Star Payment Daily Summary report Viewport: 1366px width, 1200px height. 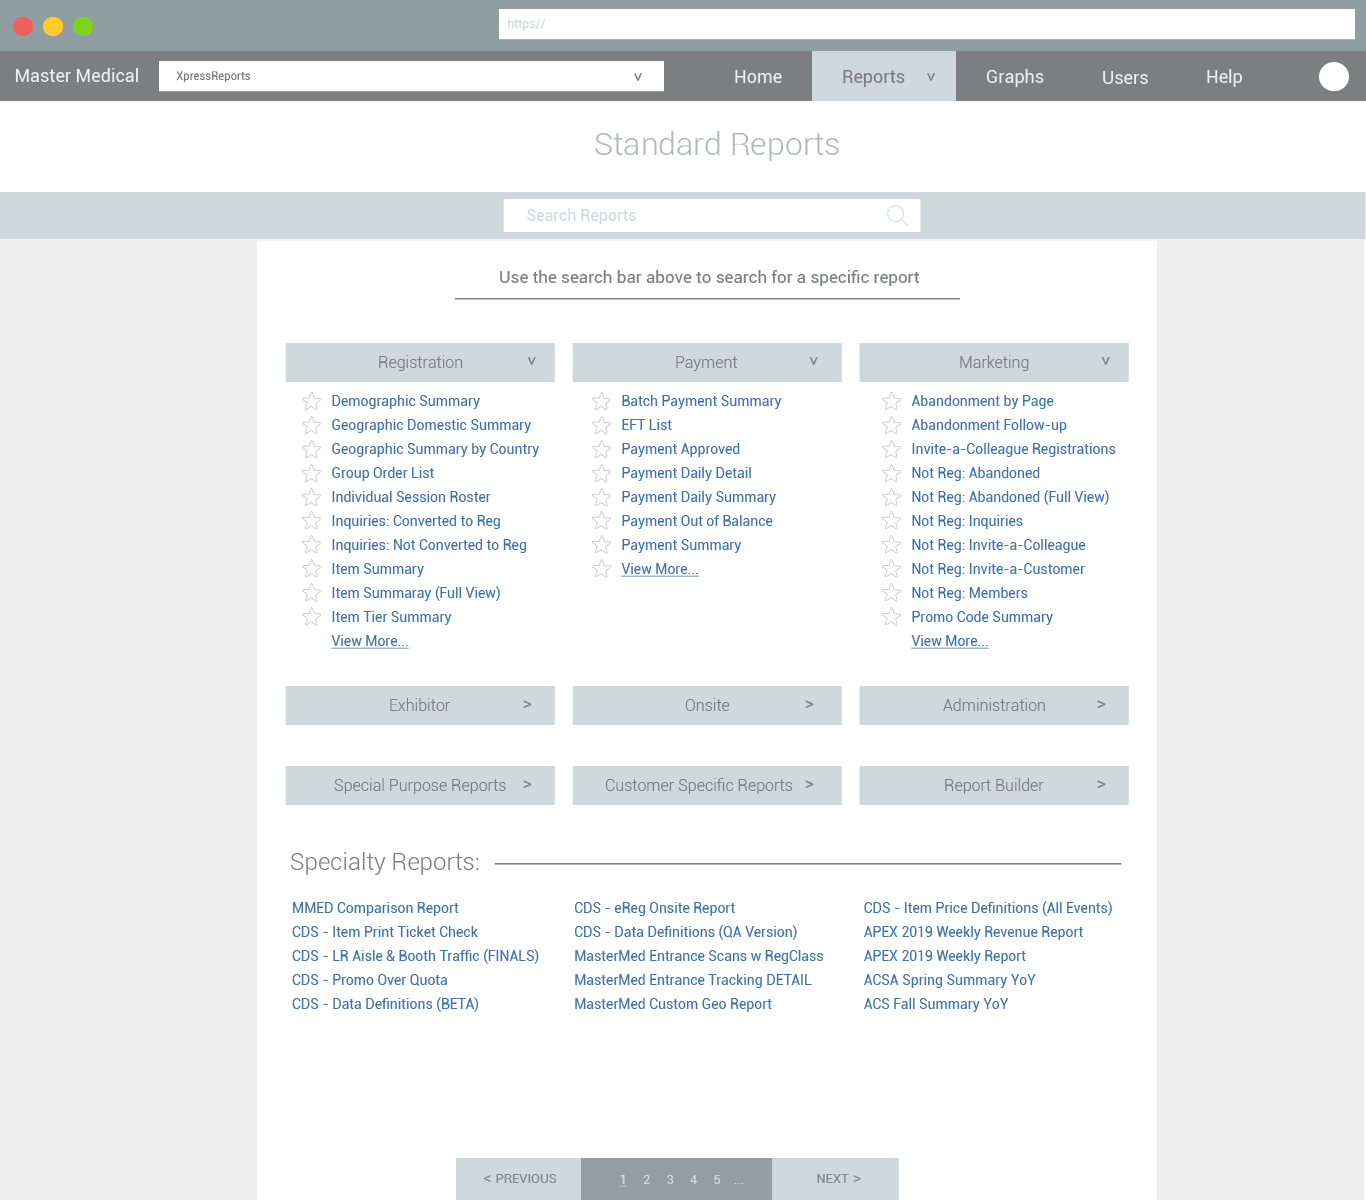pos(602,497)
